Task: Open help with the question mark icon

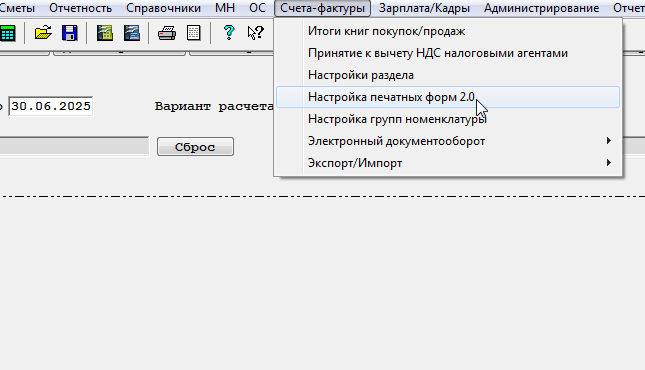Action: point(229,33)
